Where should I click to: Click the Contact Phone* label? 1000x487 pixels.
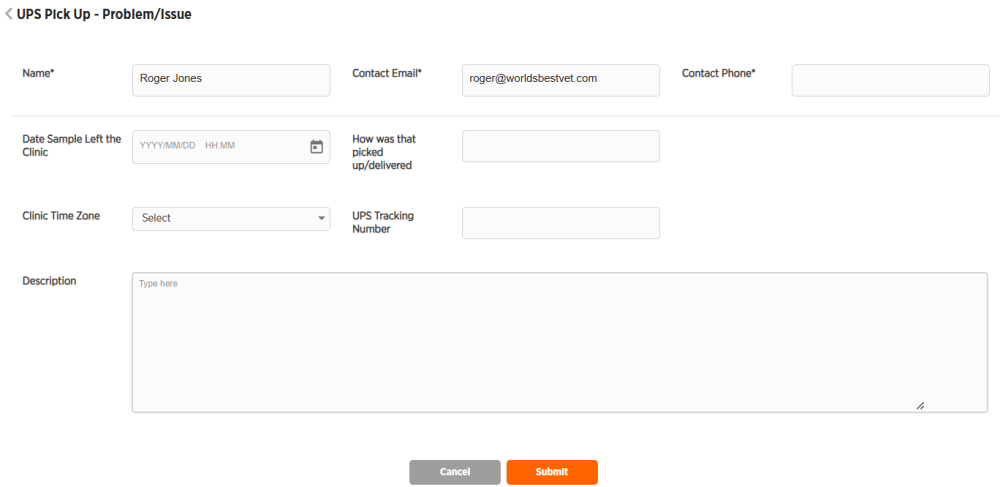(719, 73)
